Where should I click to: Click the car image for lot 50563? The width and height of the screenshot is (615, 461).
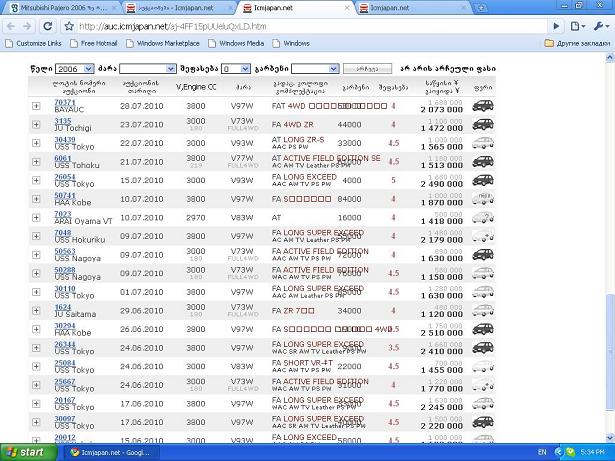pyautogui.click(x=483, y=255)
